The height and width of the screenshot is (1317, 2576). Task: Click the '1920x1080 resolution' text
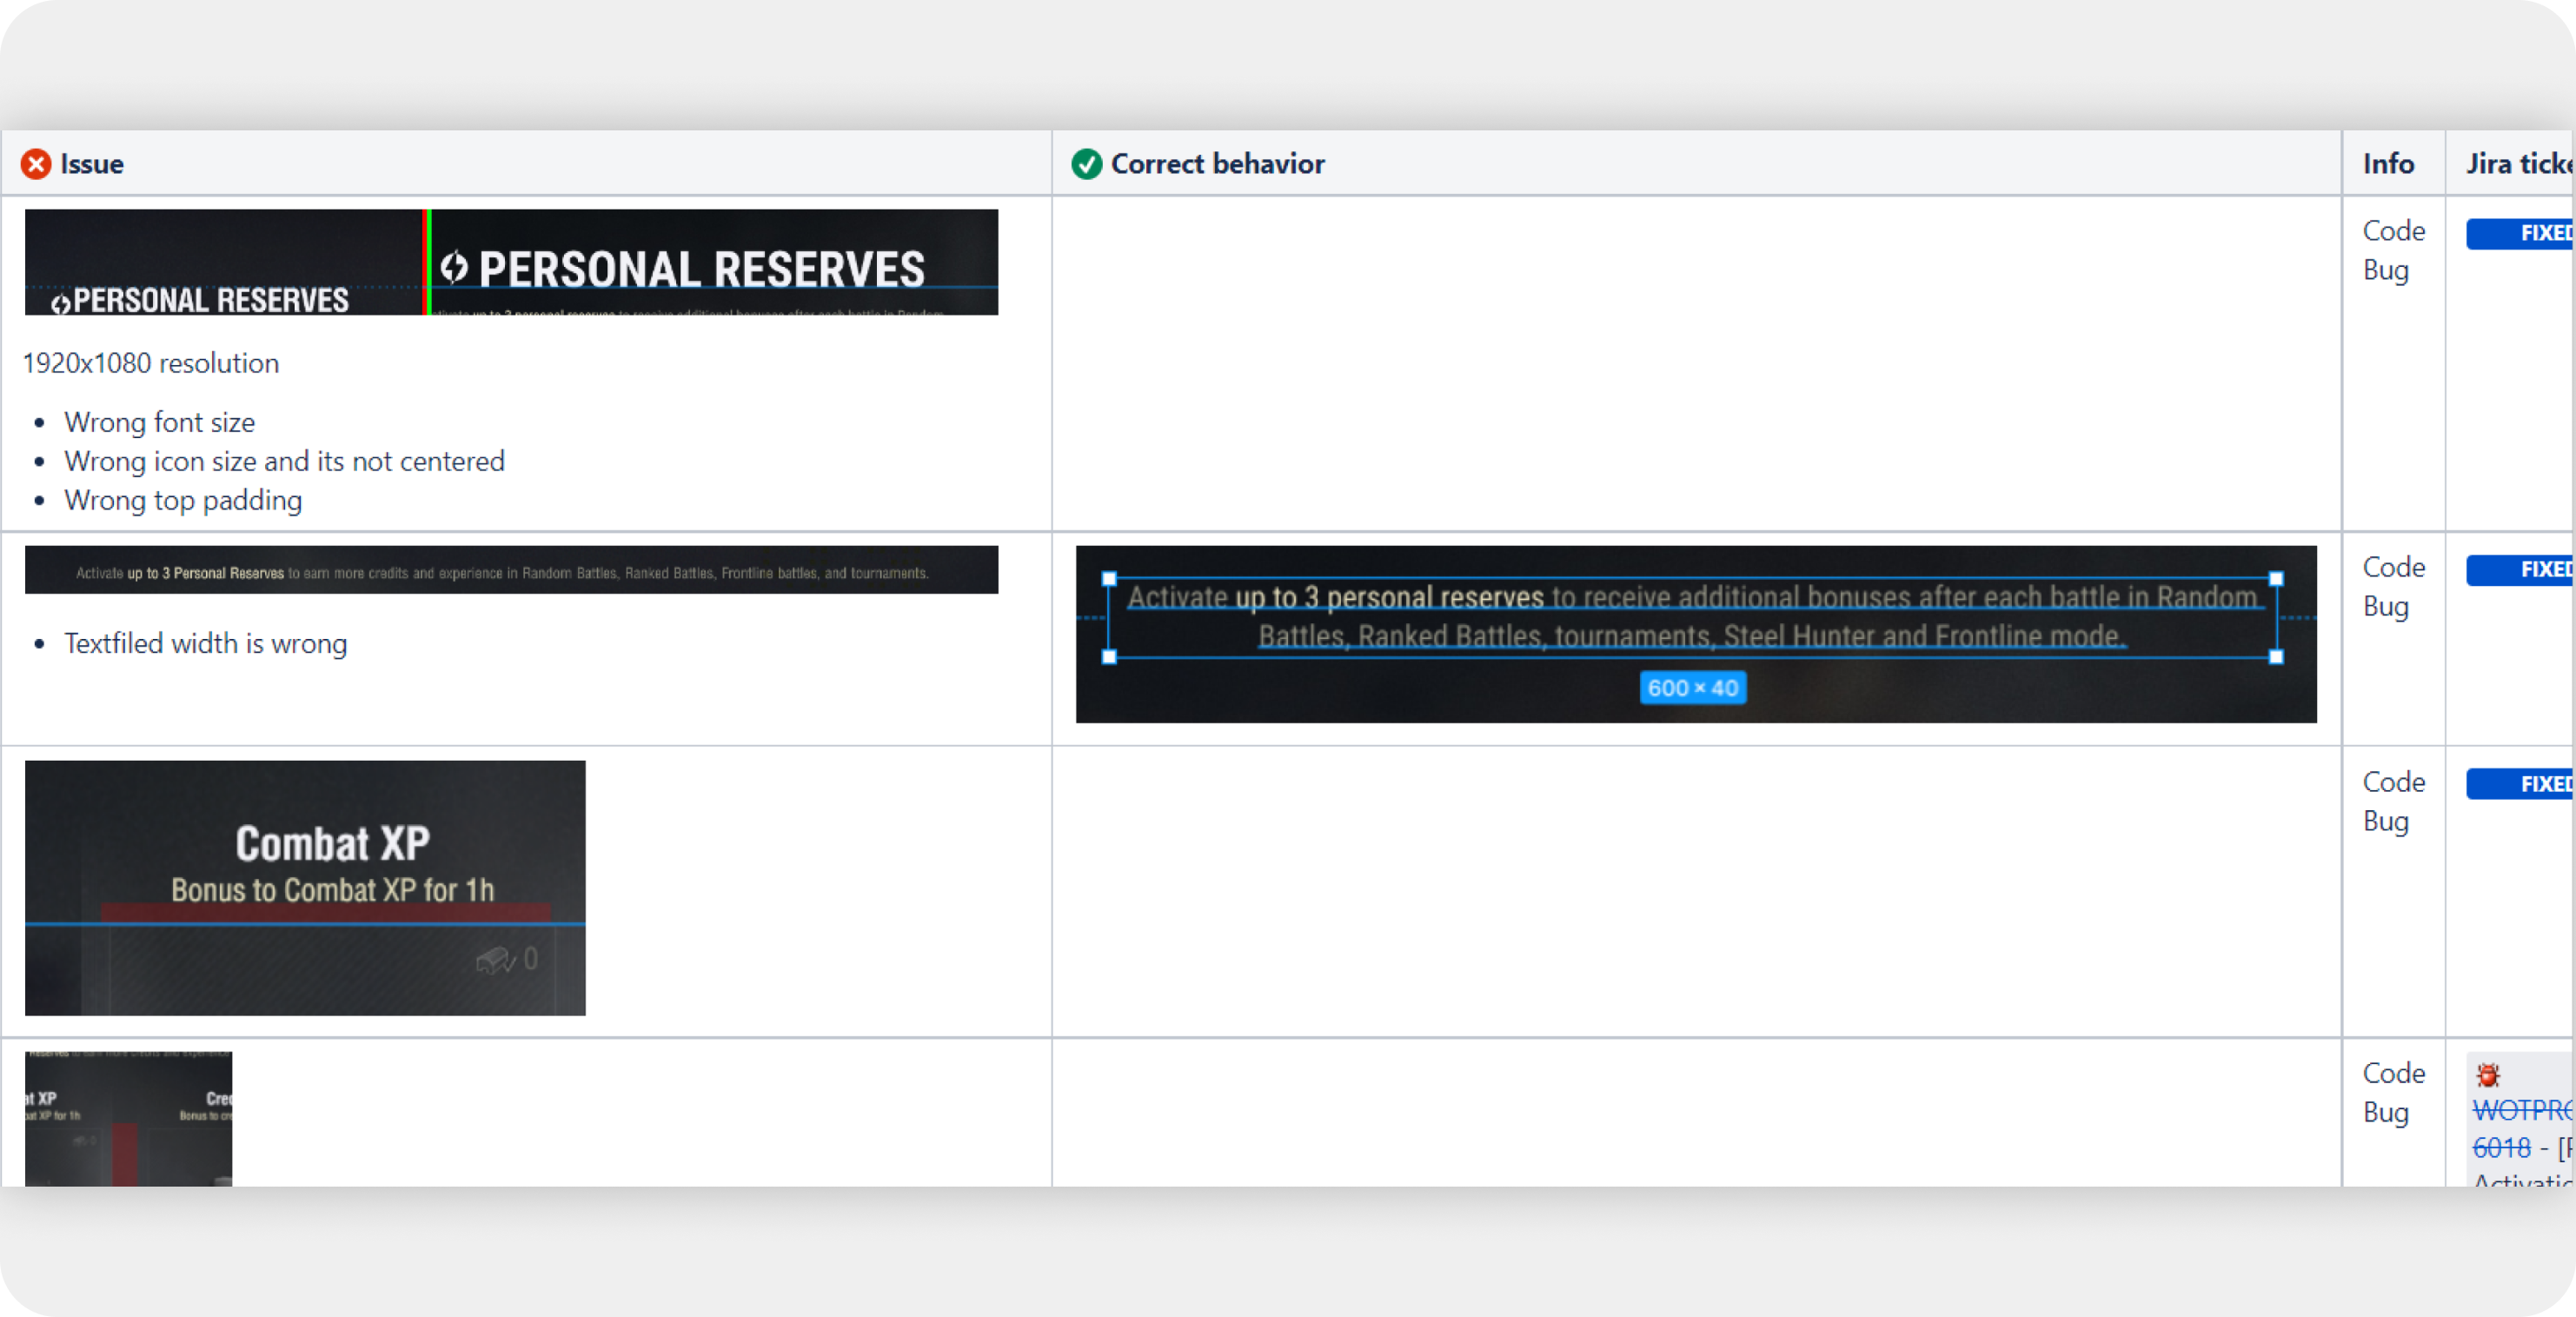click(x=151, y=363)
